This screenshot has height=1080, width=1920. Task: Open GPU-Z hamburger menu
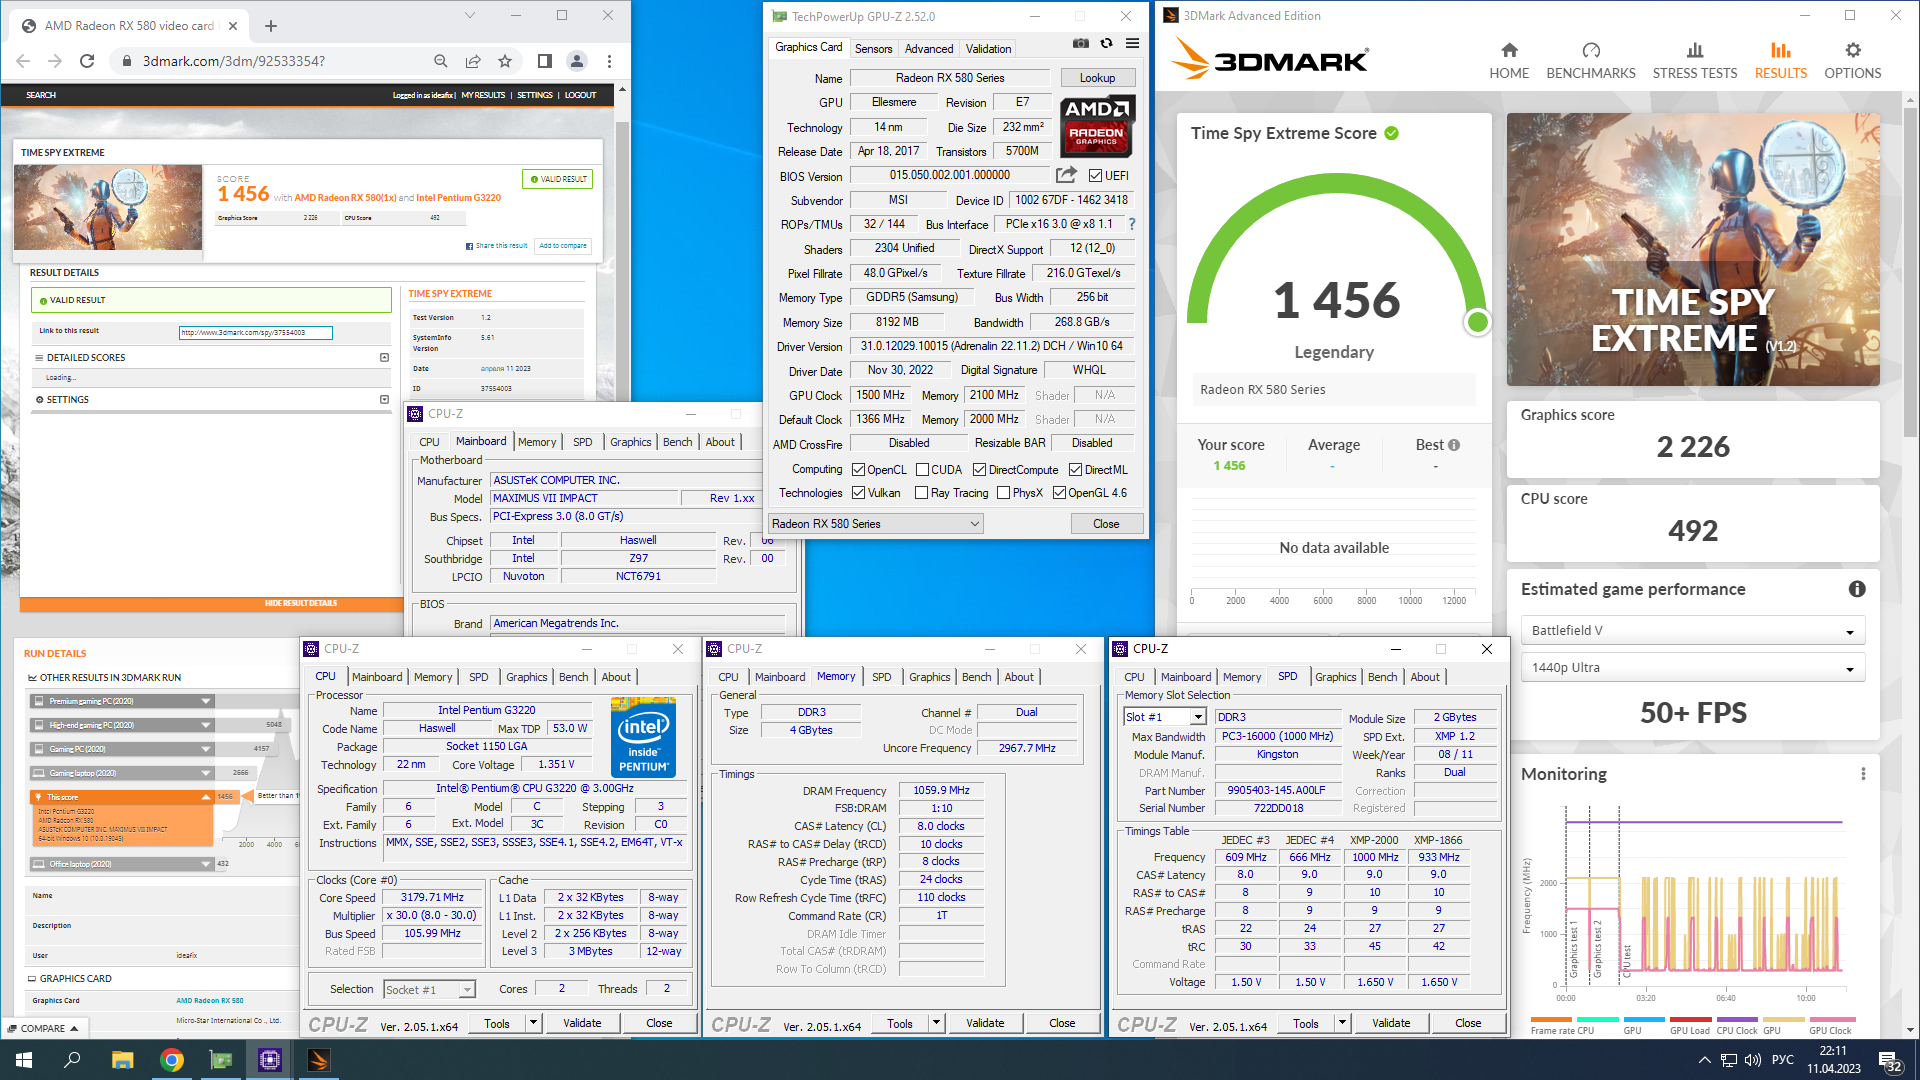[x=1132, y=44]
